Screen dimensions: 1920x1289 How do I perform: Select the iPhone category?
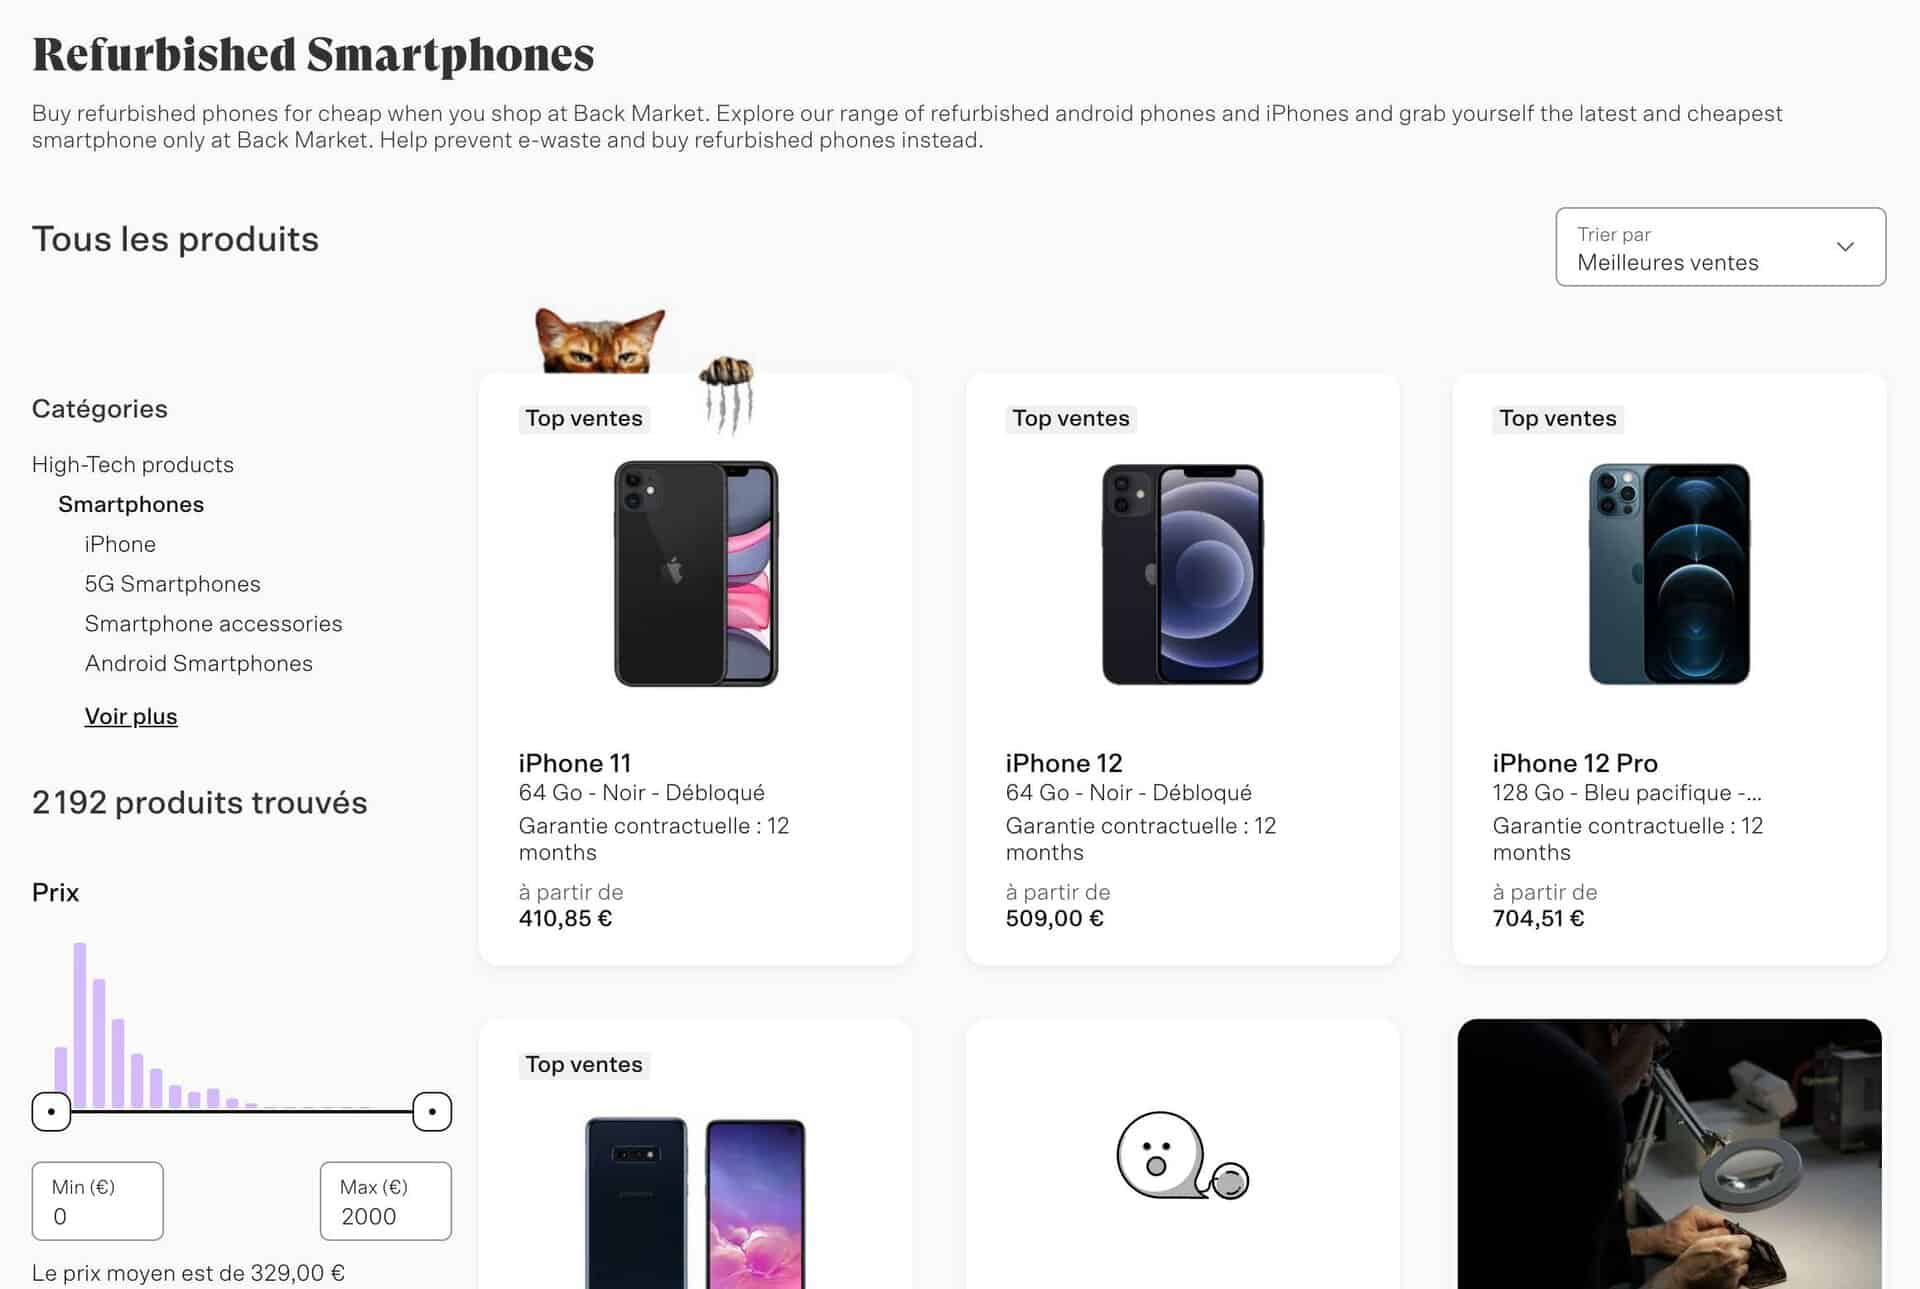120,544
